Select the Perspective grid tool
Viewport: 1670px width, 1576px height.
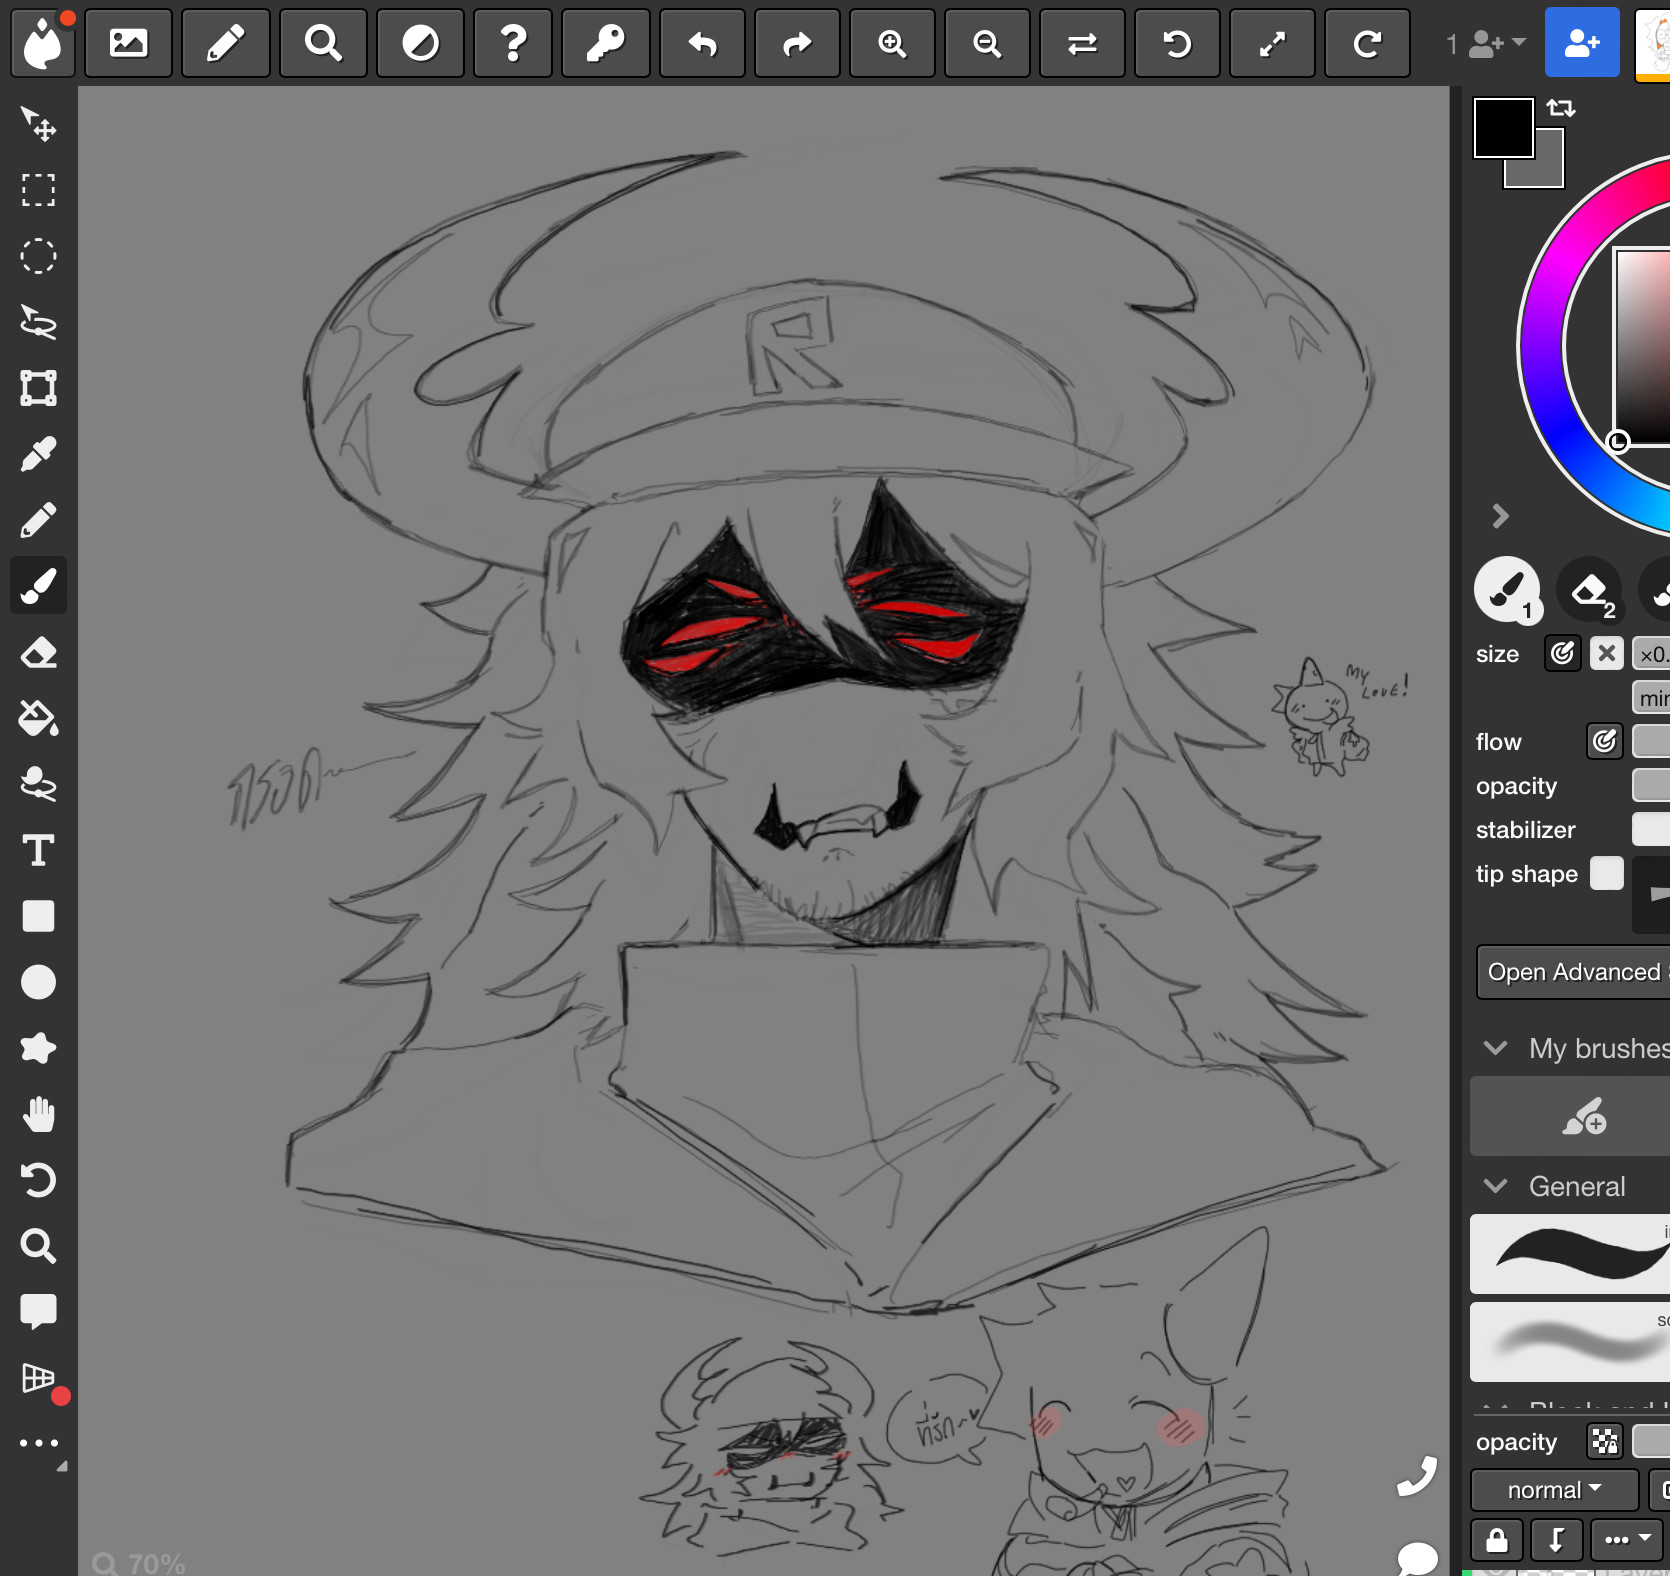[38, 1378]
